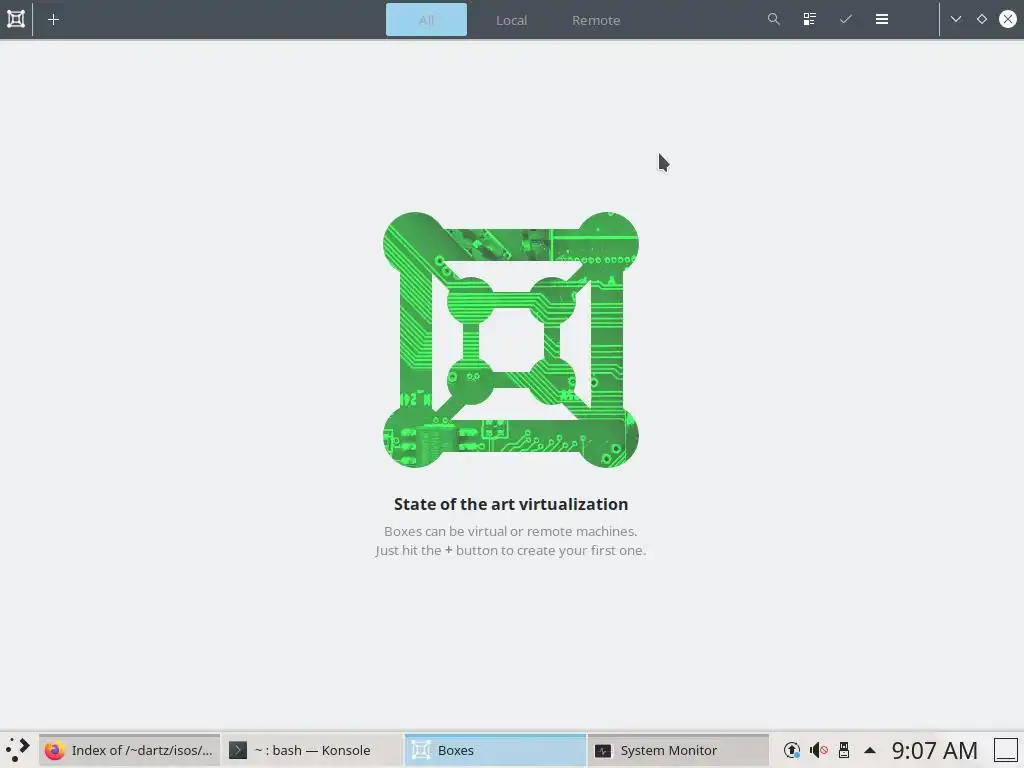Switch to the All tab

coord(426,20)
